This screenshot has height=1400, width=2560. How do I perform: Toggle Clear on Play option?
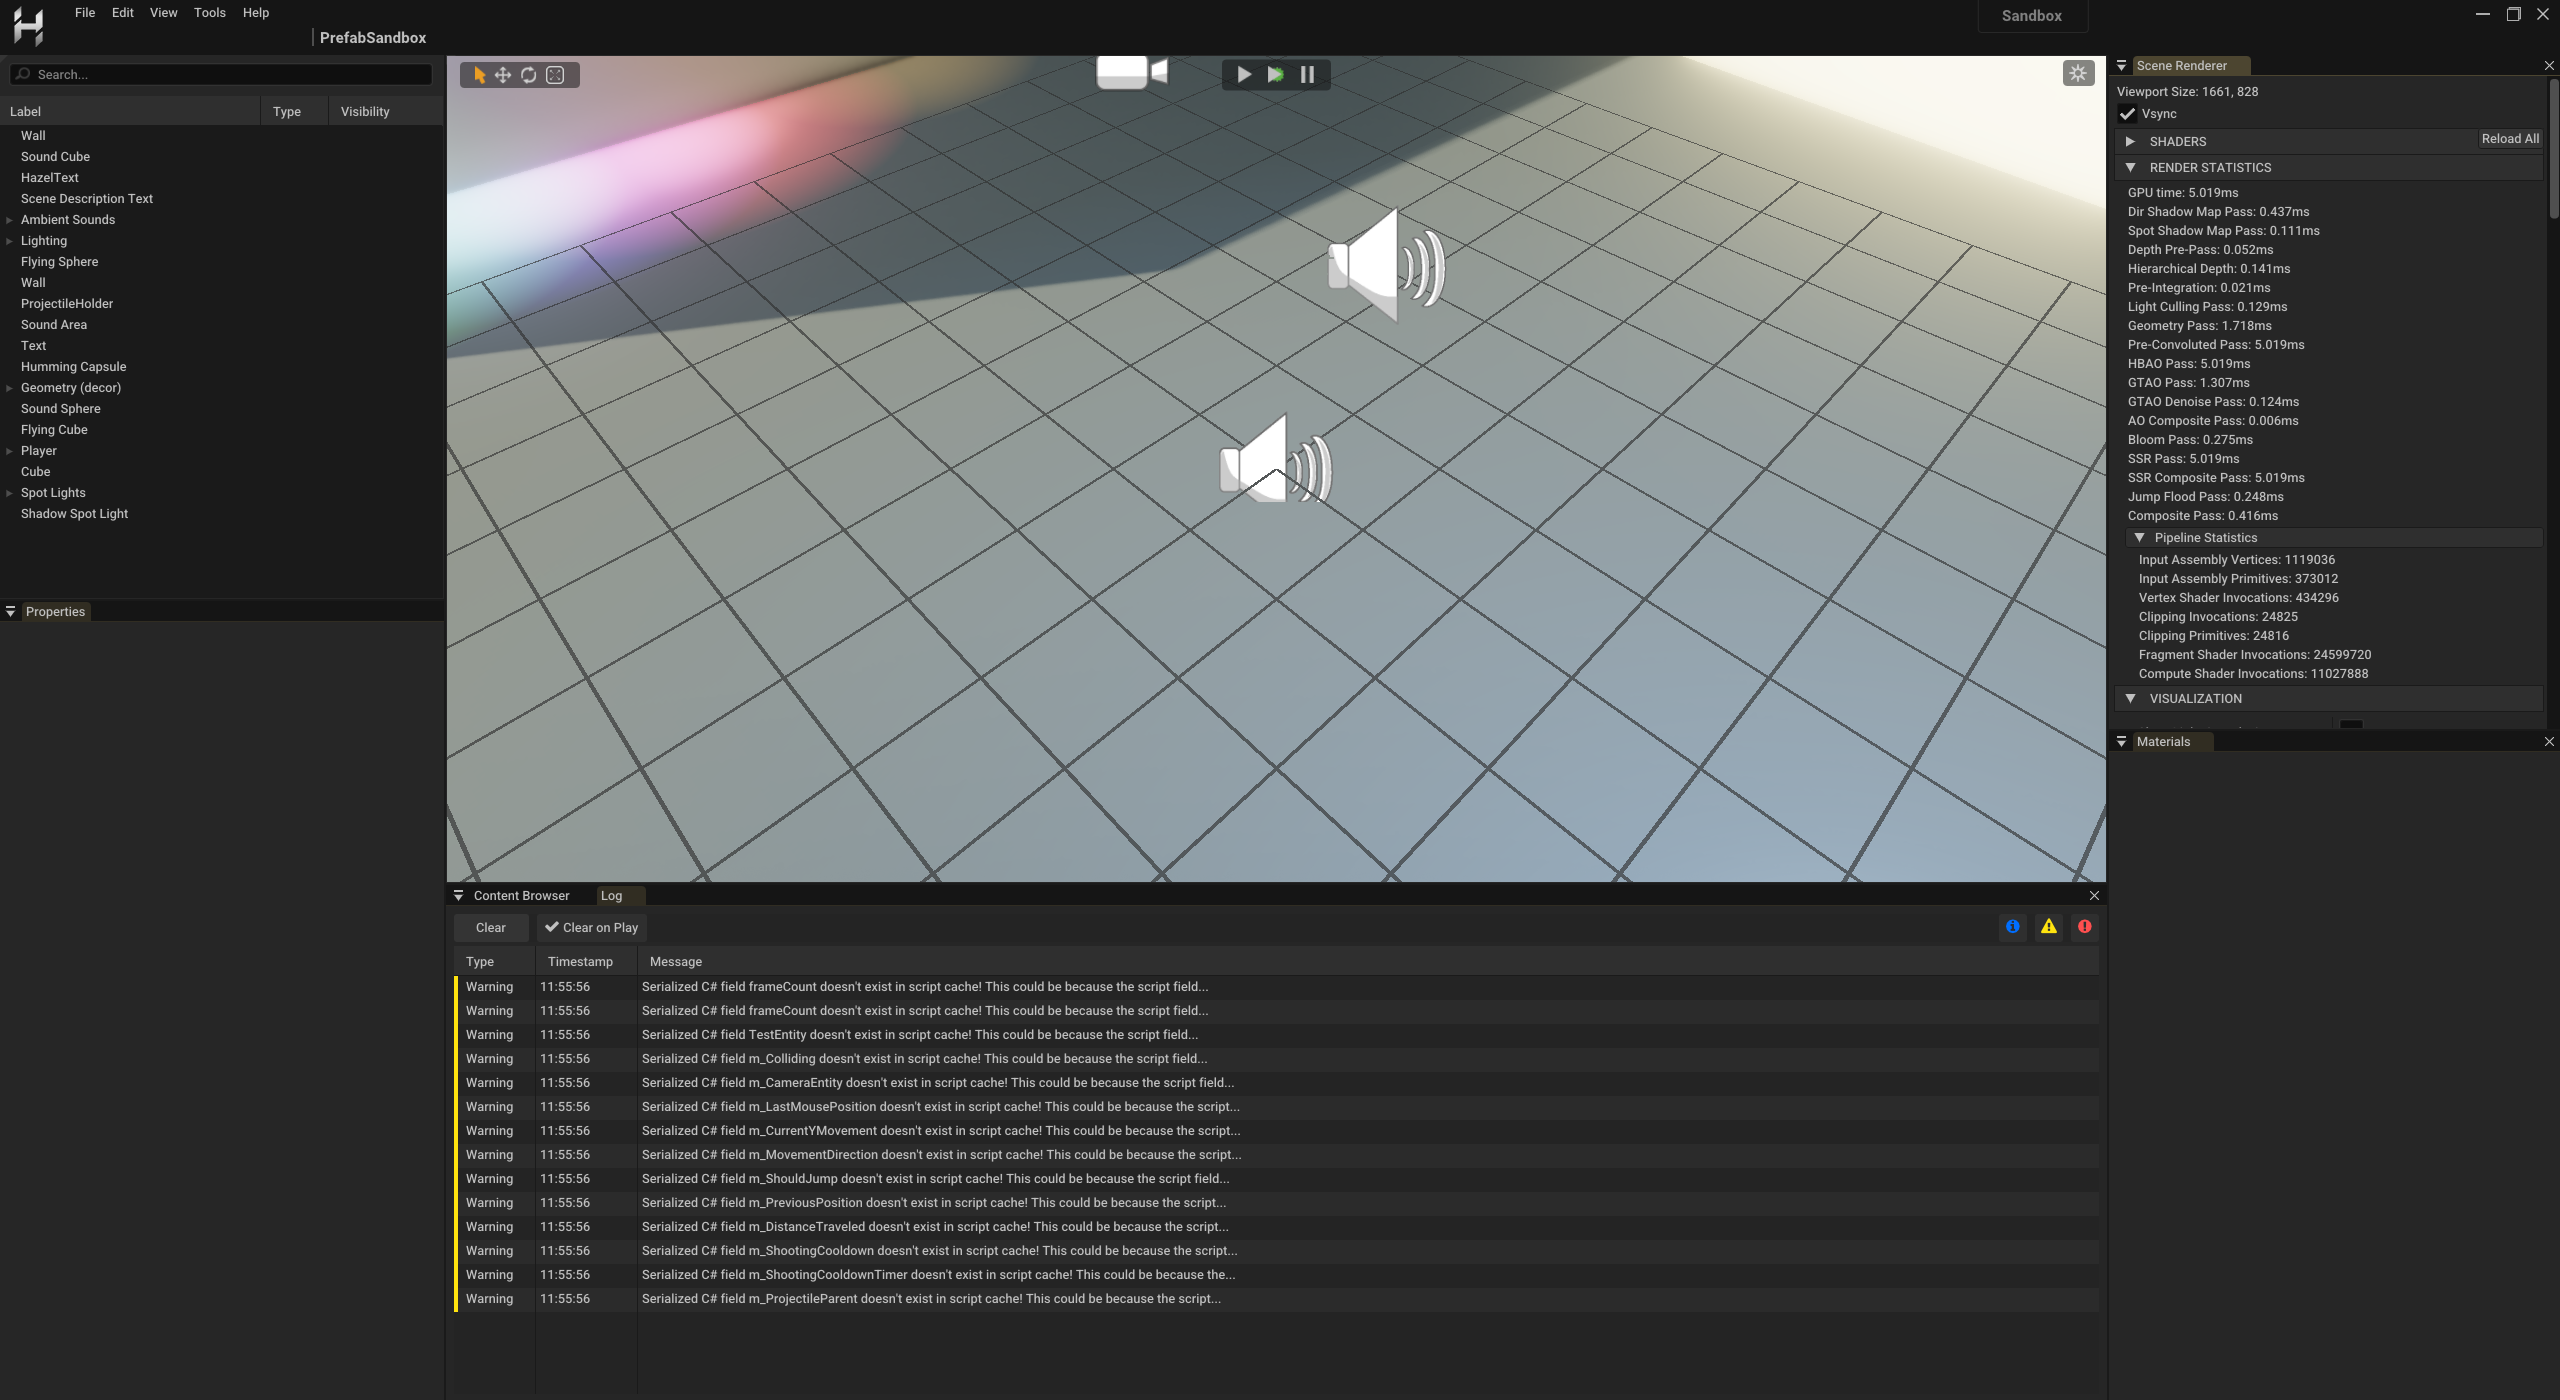[591, 927]
